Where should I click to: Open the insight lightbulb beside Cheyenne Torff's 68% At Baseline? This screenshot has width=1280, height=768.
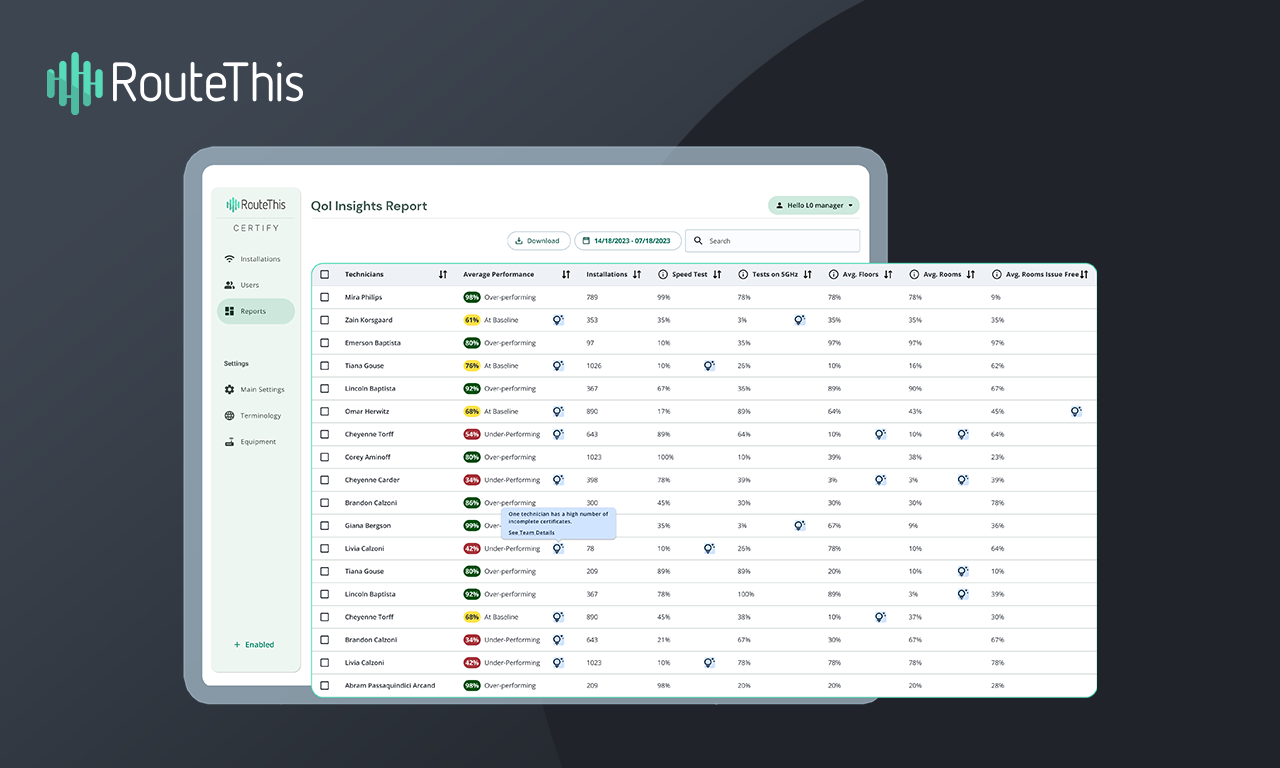coord(558,617)
